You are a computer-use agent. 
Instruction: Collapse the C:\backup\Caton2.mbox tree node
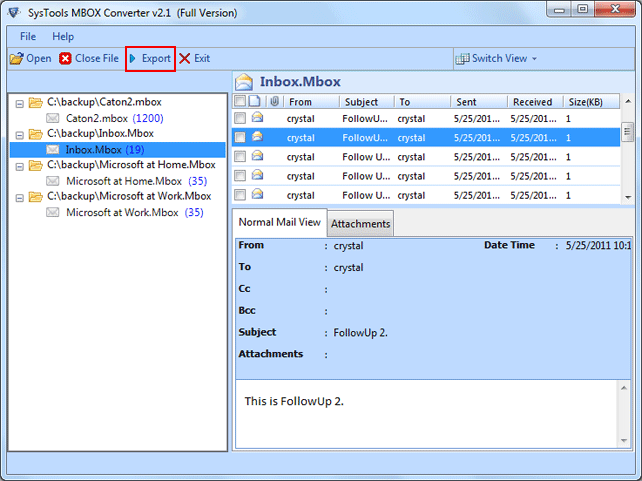19,102
